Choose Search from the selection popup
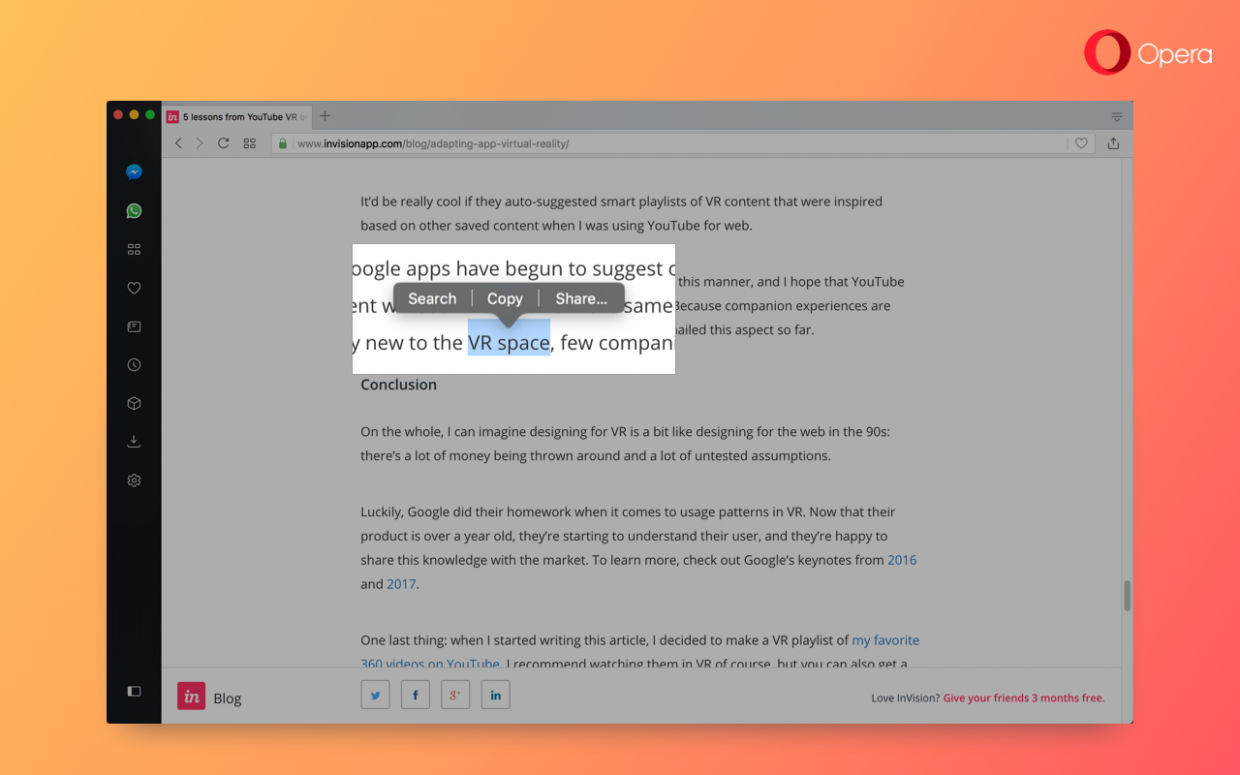Image resolution: width=1240 pixels, height=775 pixels. click(x=432, y=298)
